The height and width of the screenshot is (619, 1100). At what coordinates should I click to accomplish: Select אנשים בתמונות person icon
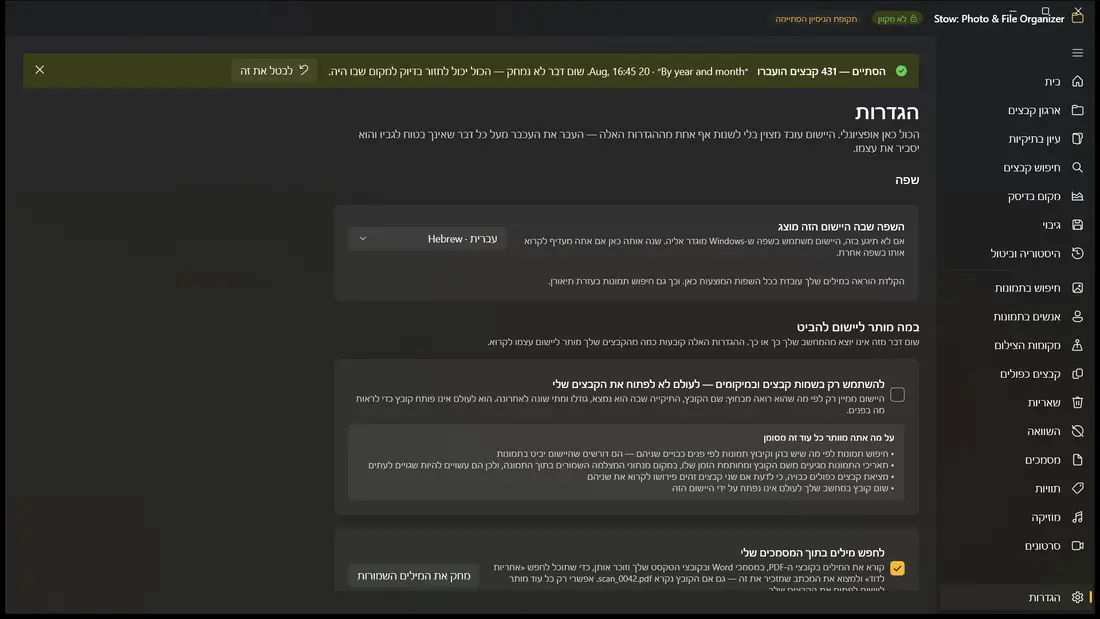1078,317
